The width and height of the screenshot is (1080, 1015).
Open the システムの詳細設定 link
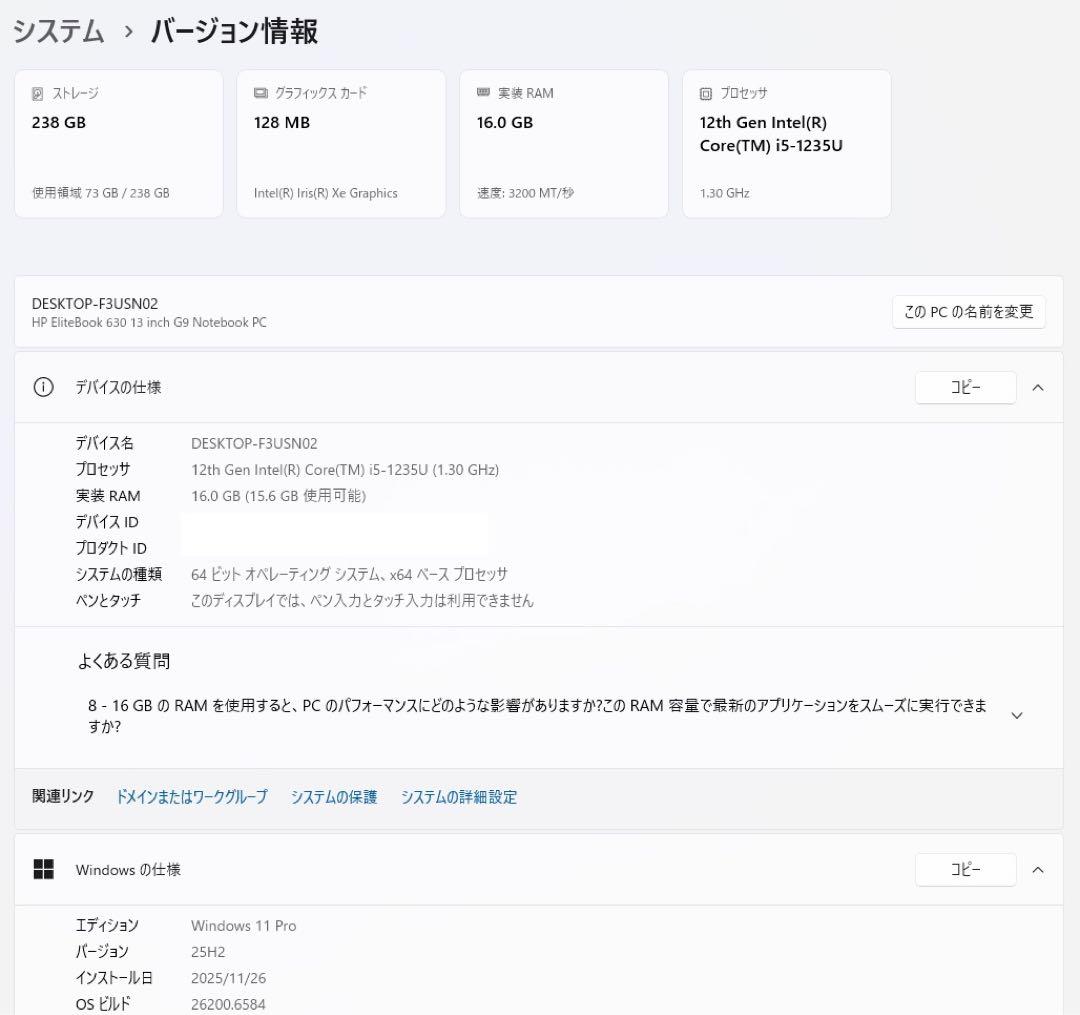click(458, 797)
